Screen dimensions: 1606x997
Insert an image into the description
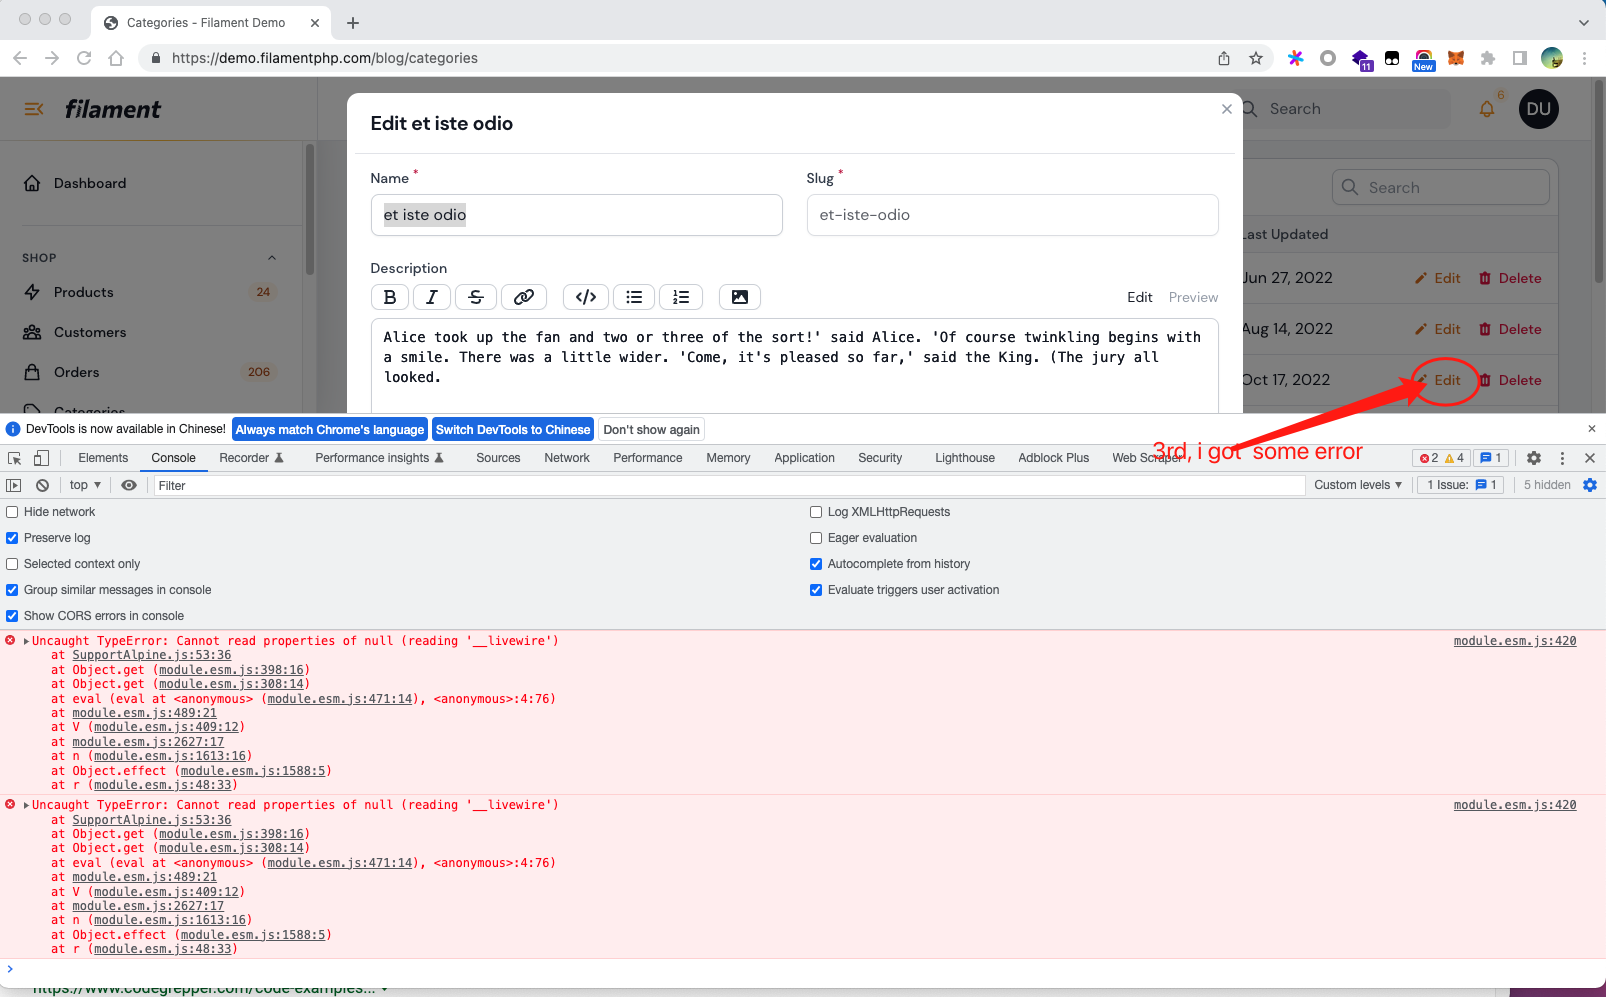coord(739,297)
